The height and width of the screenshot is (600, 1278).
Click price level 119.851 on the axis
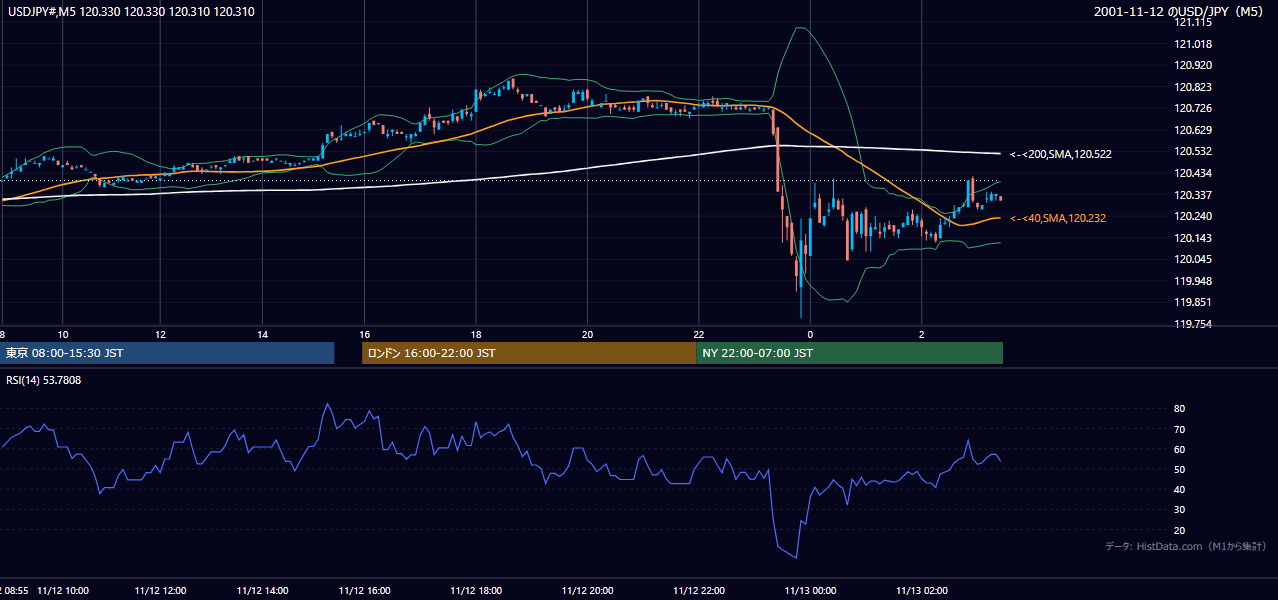pyautogui.click(x=1193, y=302)
